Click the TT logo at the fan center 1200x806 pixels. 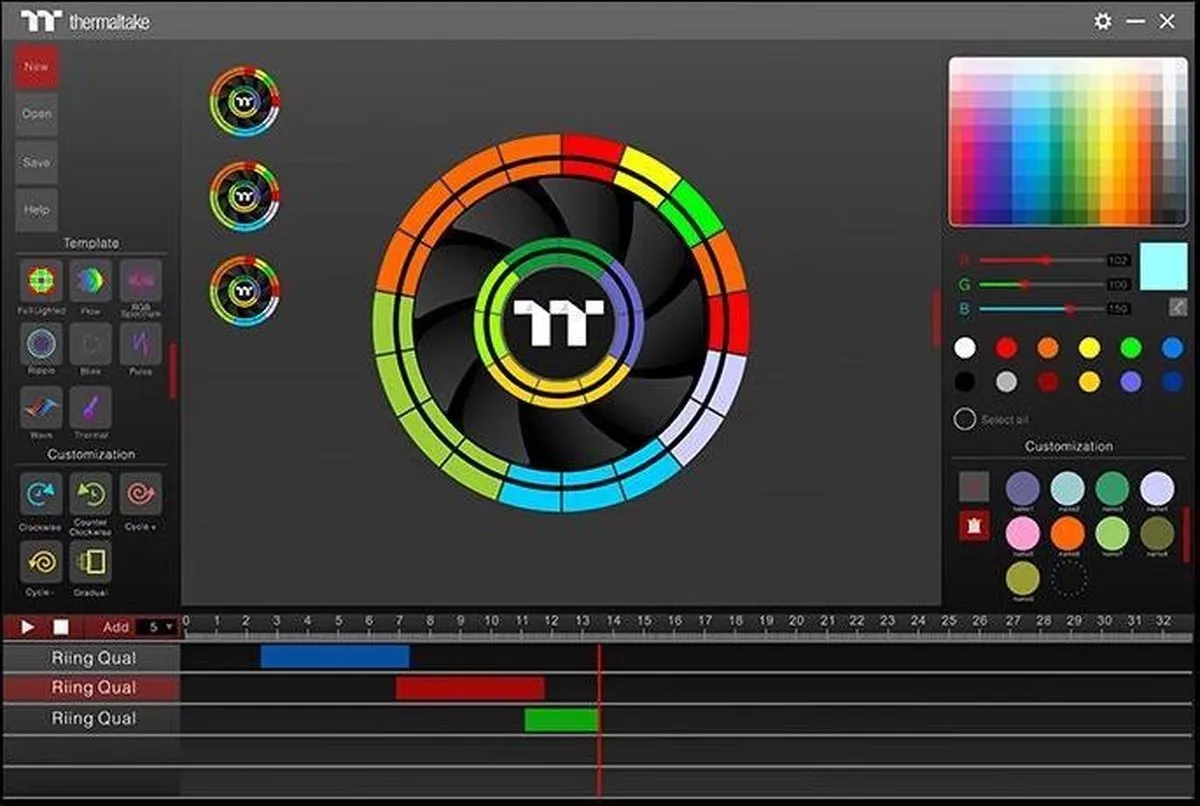[x=558, y=323]
